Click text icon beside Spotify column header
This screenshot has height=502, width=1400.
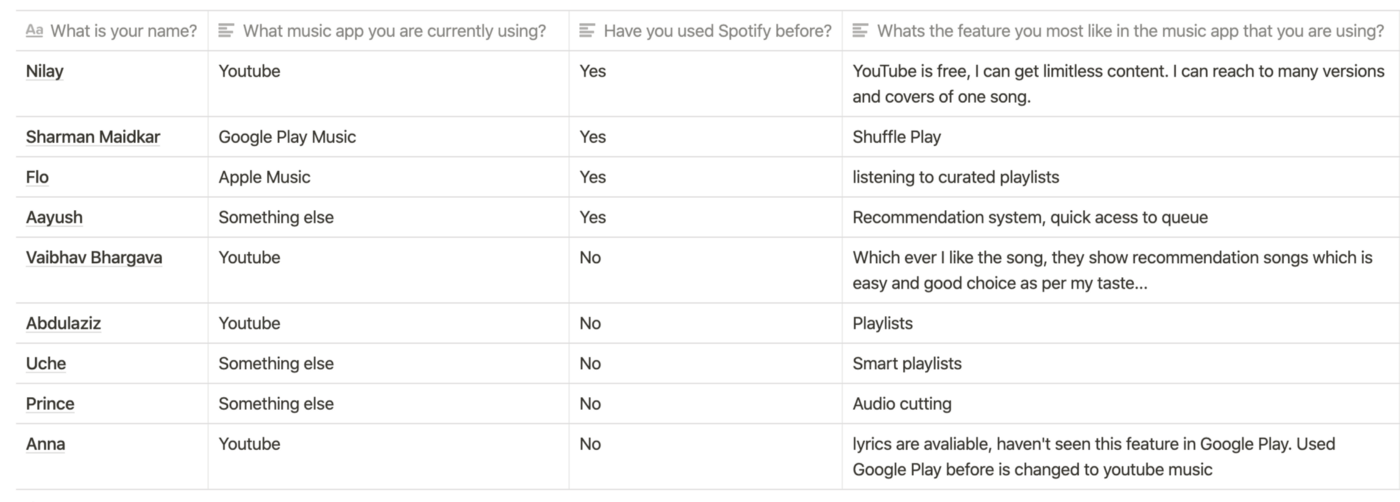point(587,31)
